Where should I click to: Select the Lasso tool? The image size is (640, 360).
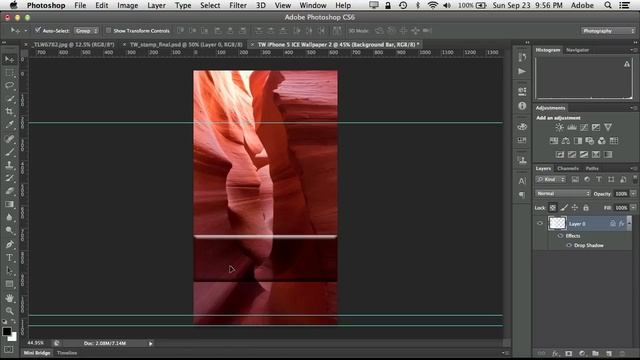point(9,86)
